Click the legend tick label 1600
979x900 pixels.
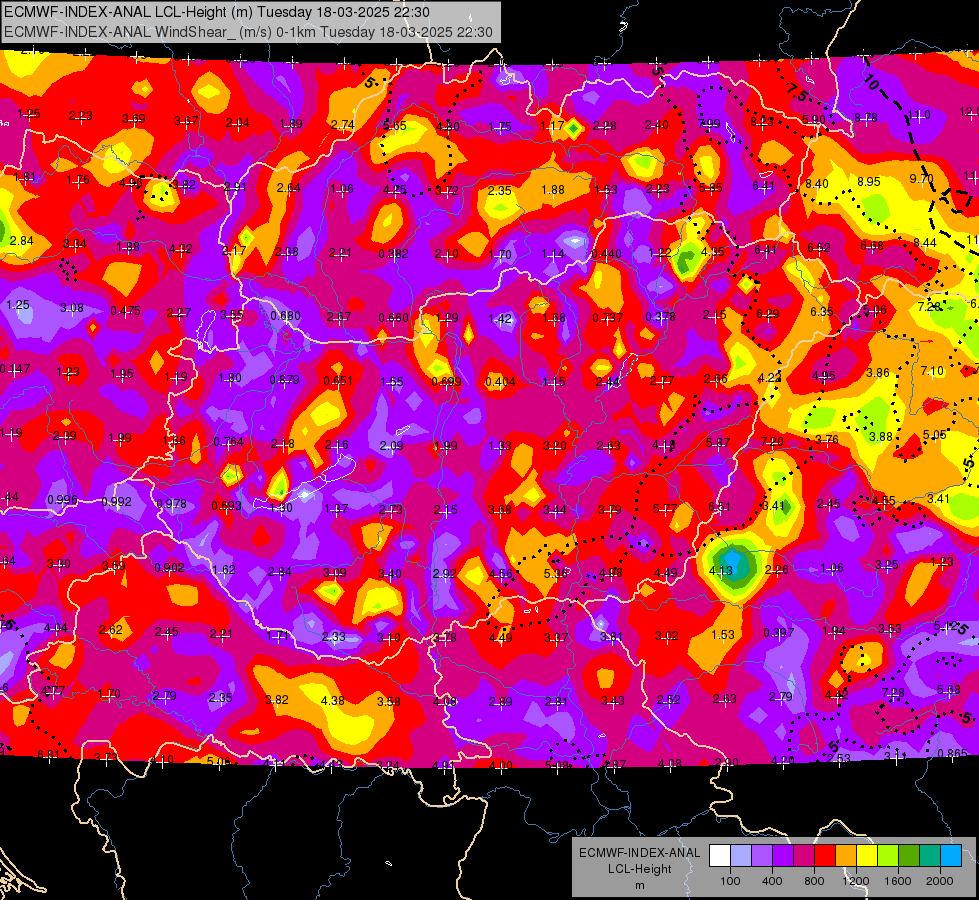(x=897, y=881)
